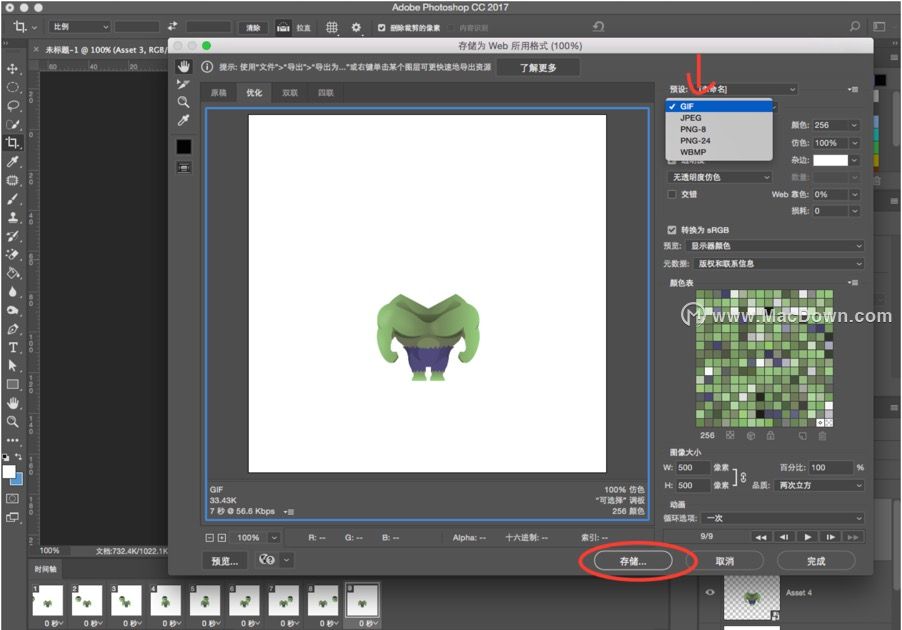The width and height of the screenshot is (902, 630).
Task: Select the Pen tool
Action: [12, 329]
